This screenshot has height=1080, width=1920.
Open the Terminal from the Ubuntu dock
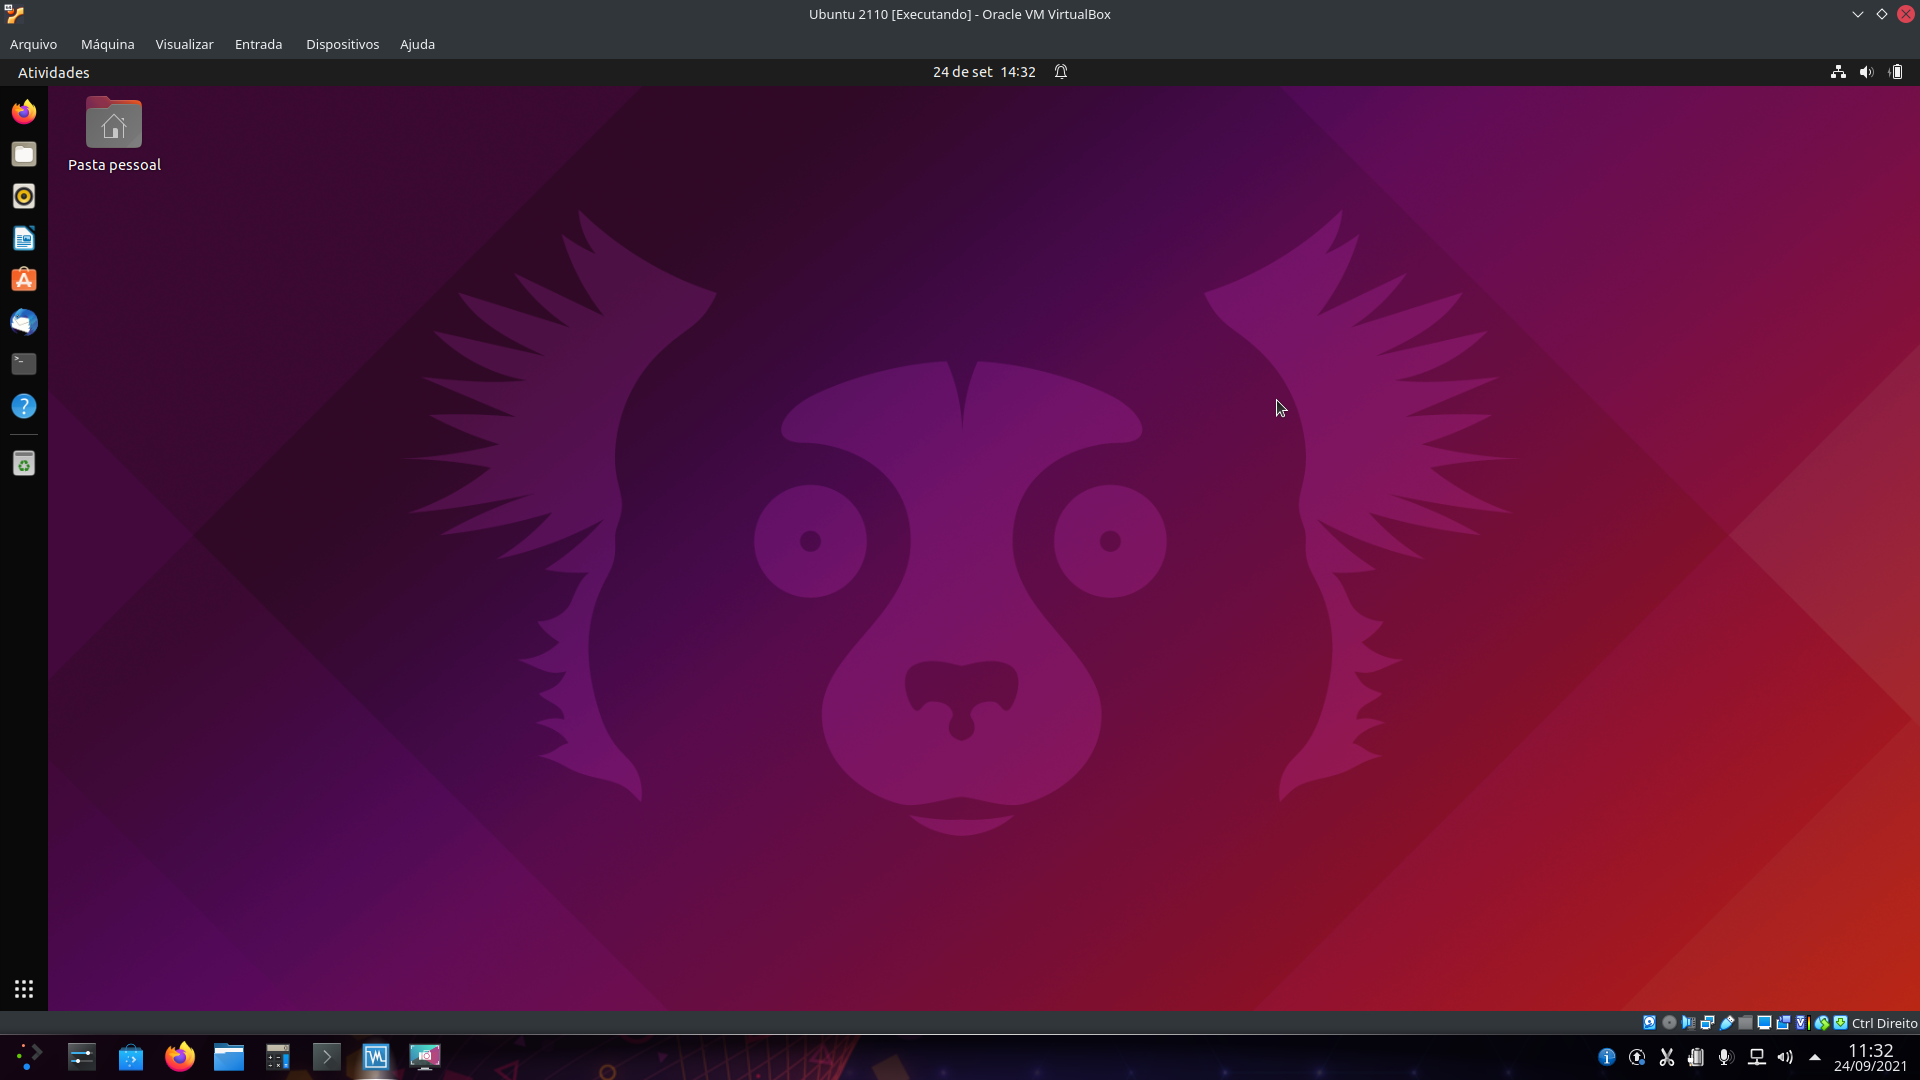click(24, 364)
